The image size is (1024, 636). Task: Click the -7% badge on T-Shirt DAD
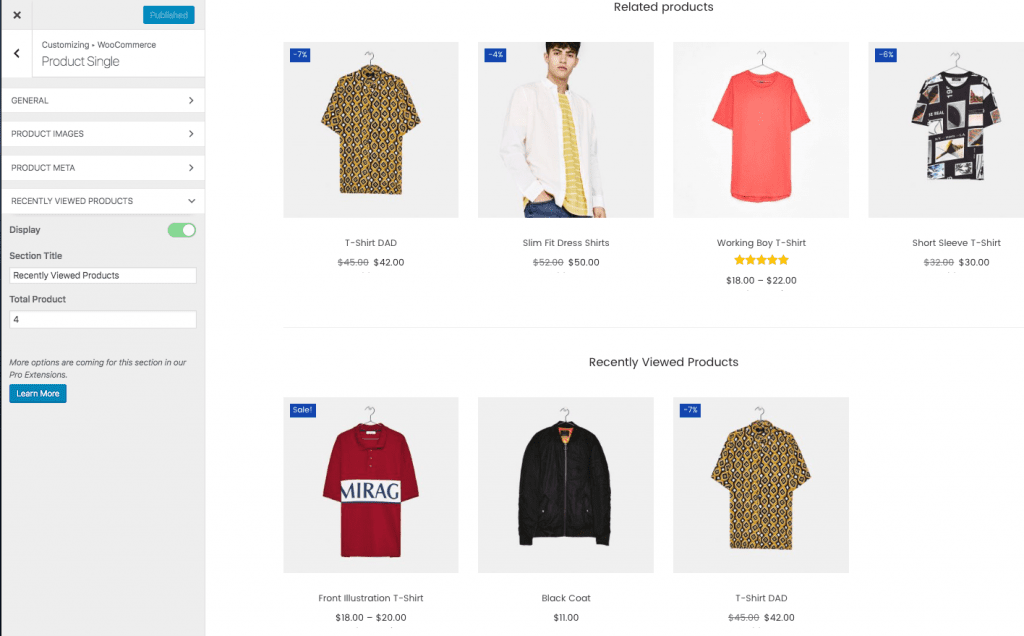tap(300, 55)
